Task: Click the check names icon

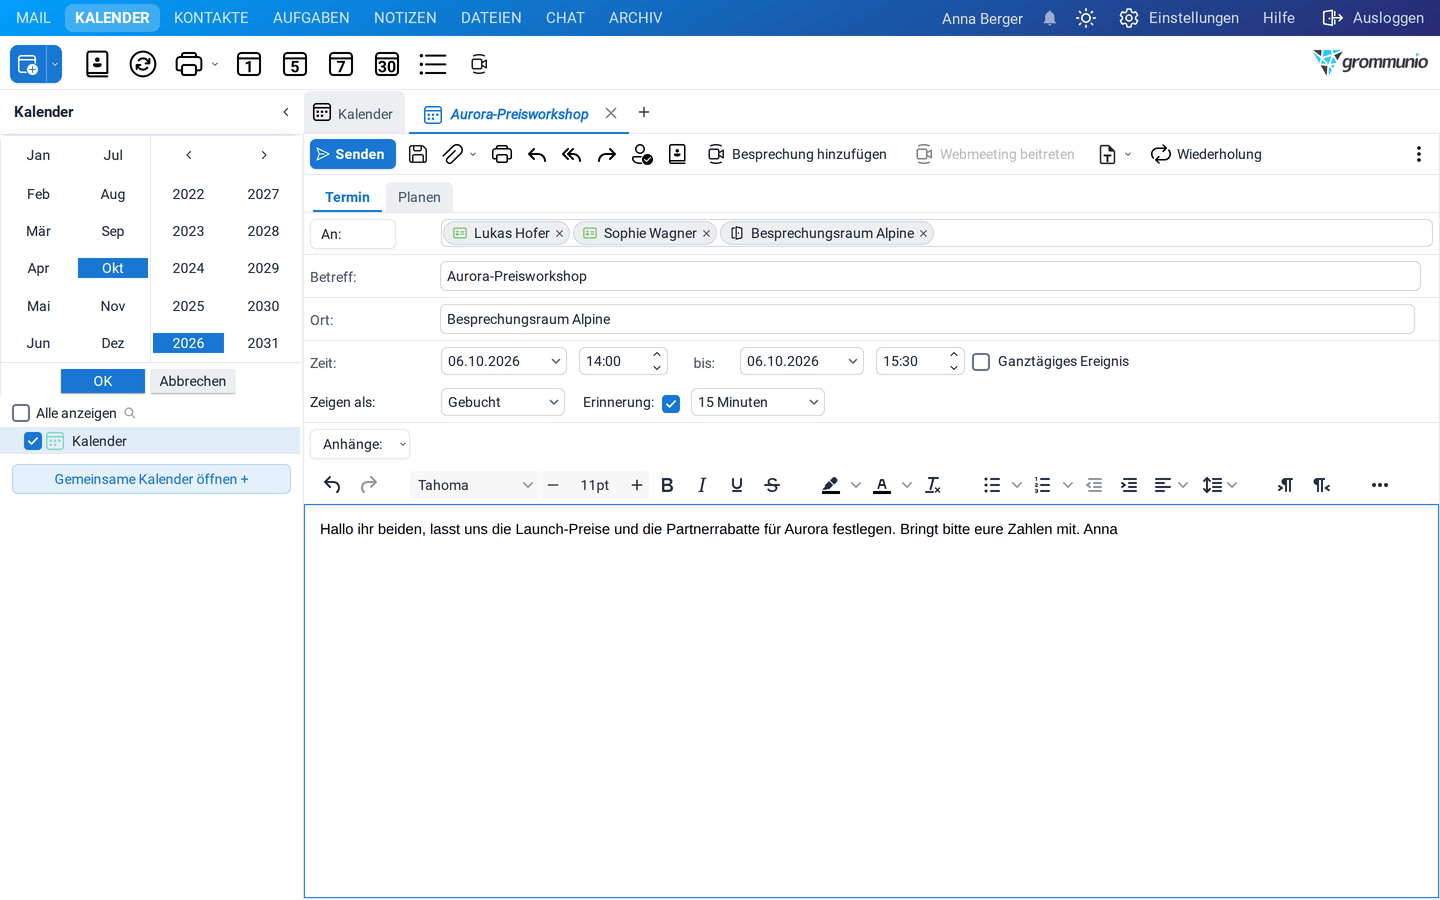Action: point(642,154)
